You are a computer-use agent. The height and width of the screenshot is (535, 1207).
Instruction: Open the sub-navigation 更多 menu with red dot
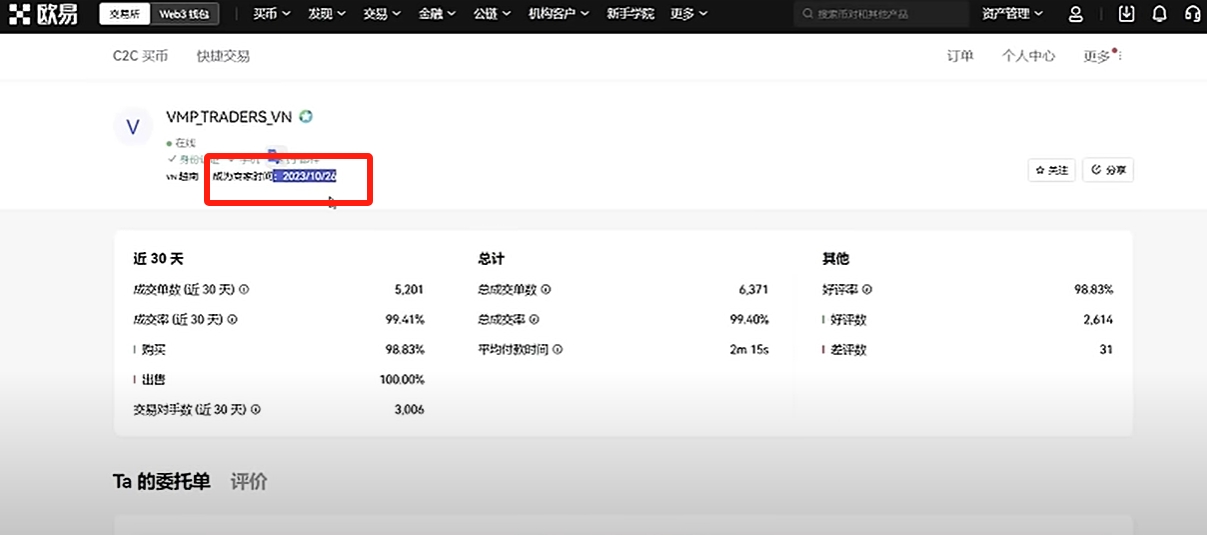[x=1101, y=56]
